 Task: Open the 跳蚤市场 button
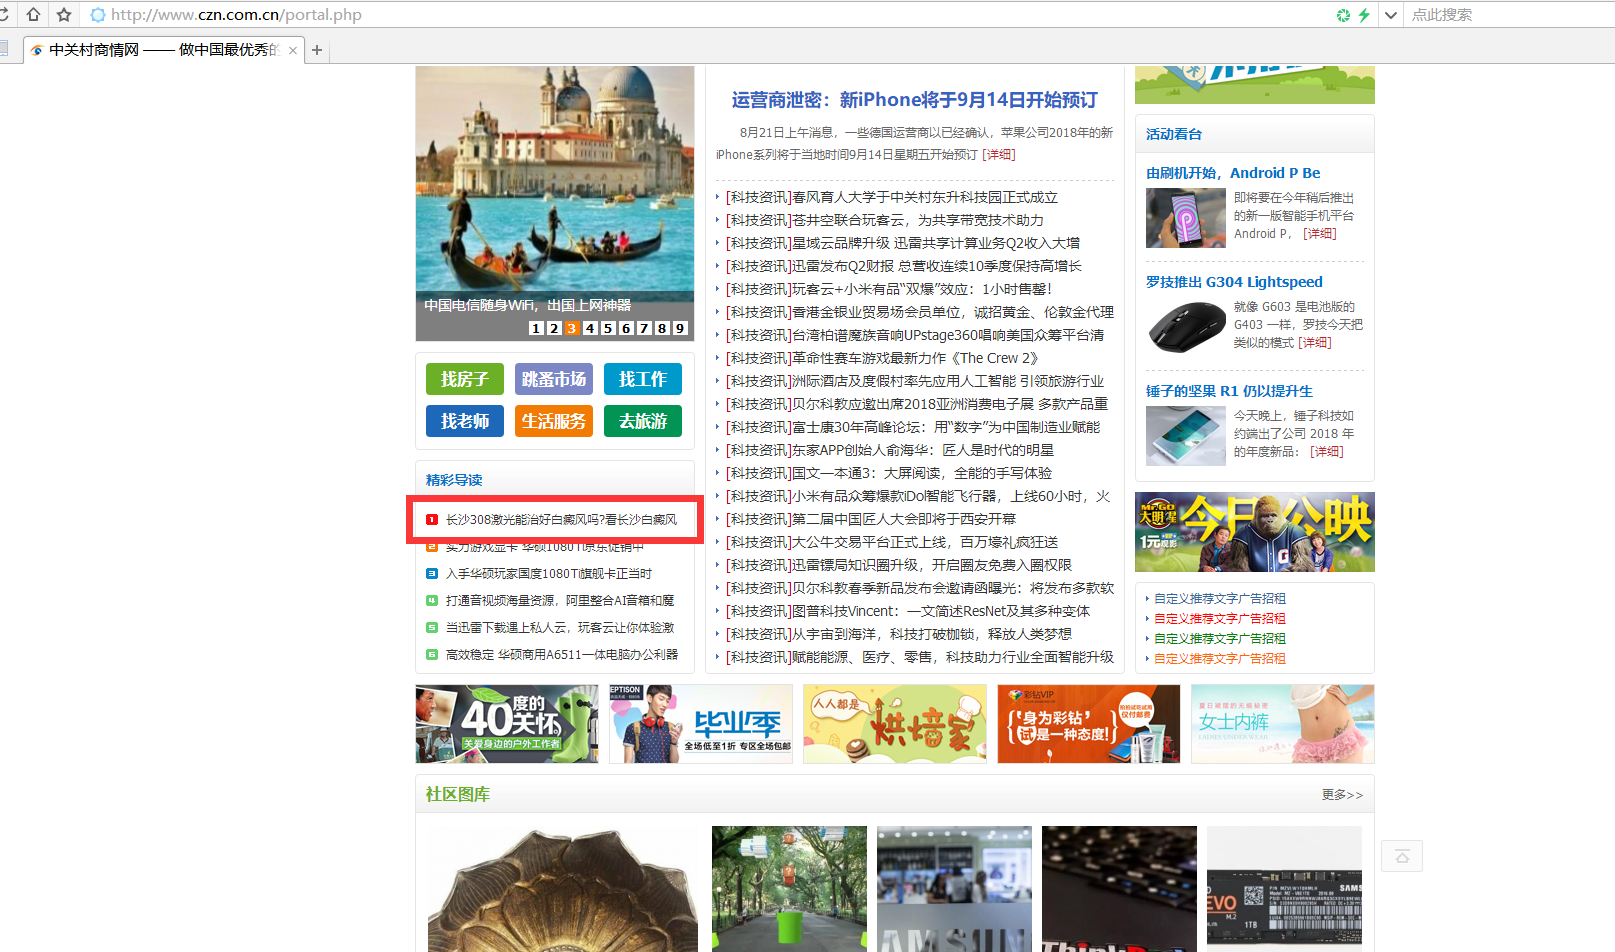click(x=554, y=379)
